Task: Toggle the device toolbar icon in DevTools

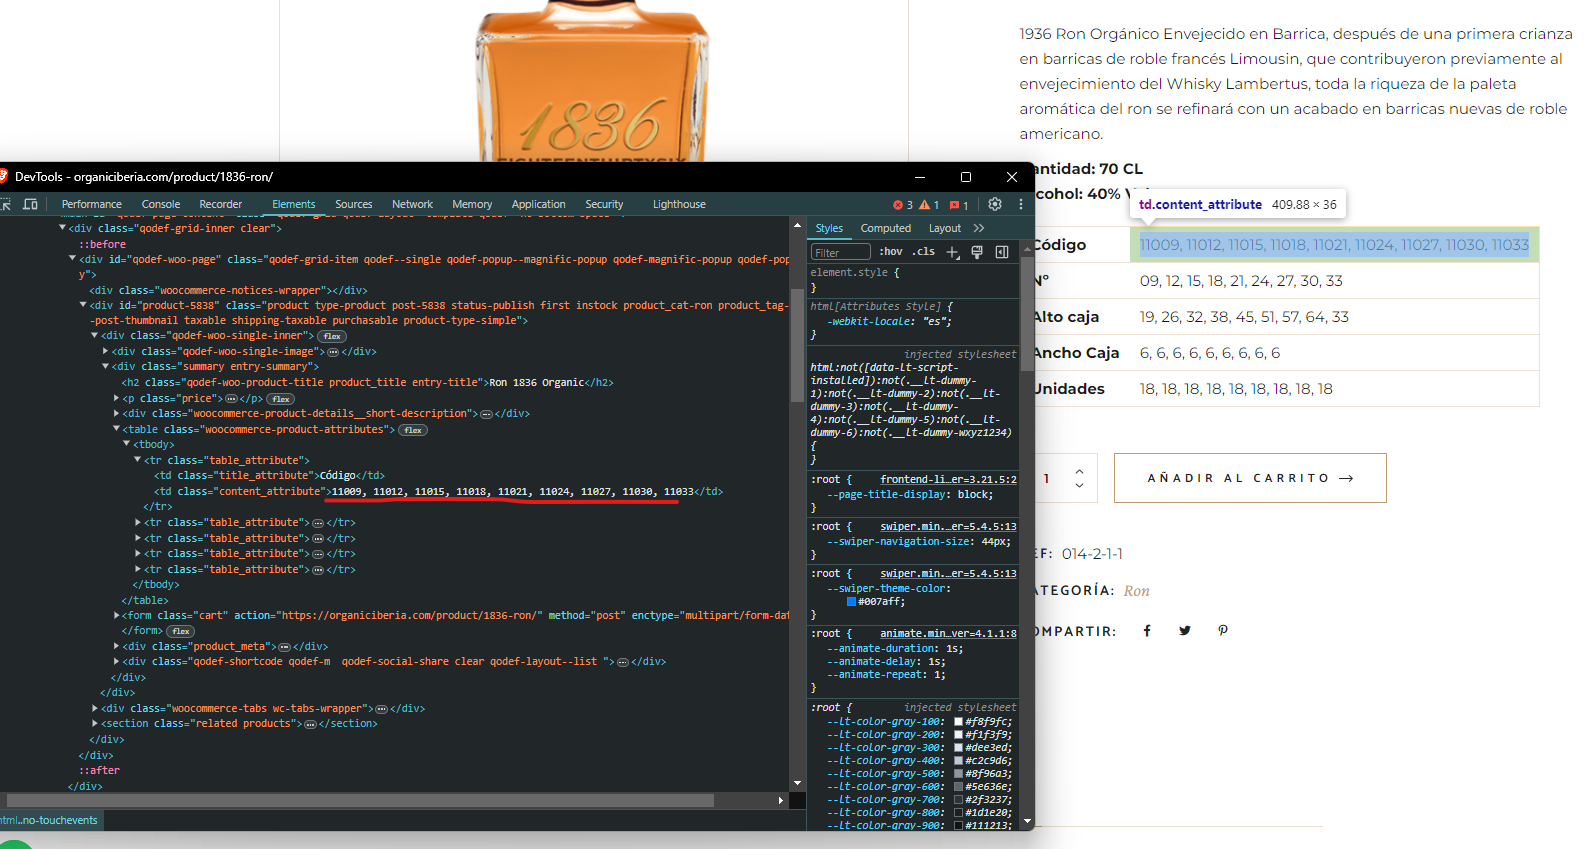Action: [x=30, y=204]
